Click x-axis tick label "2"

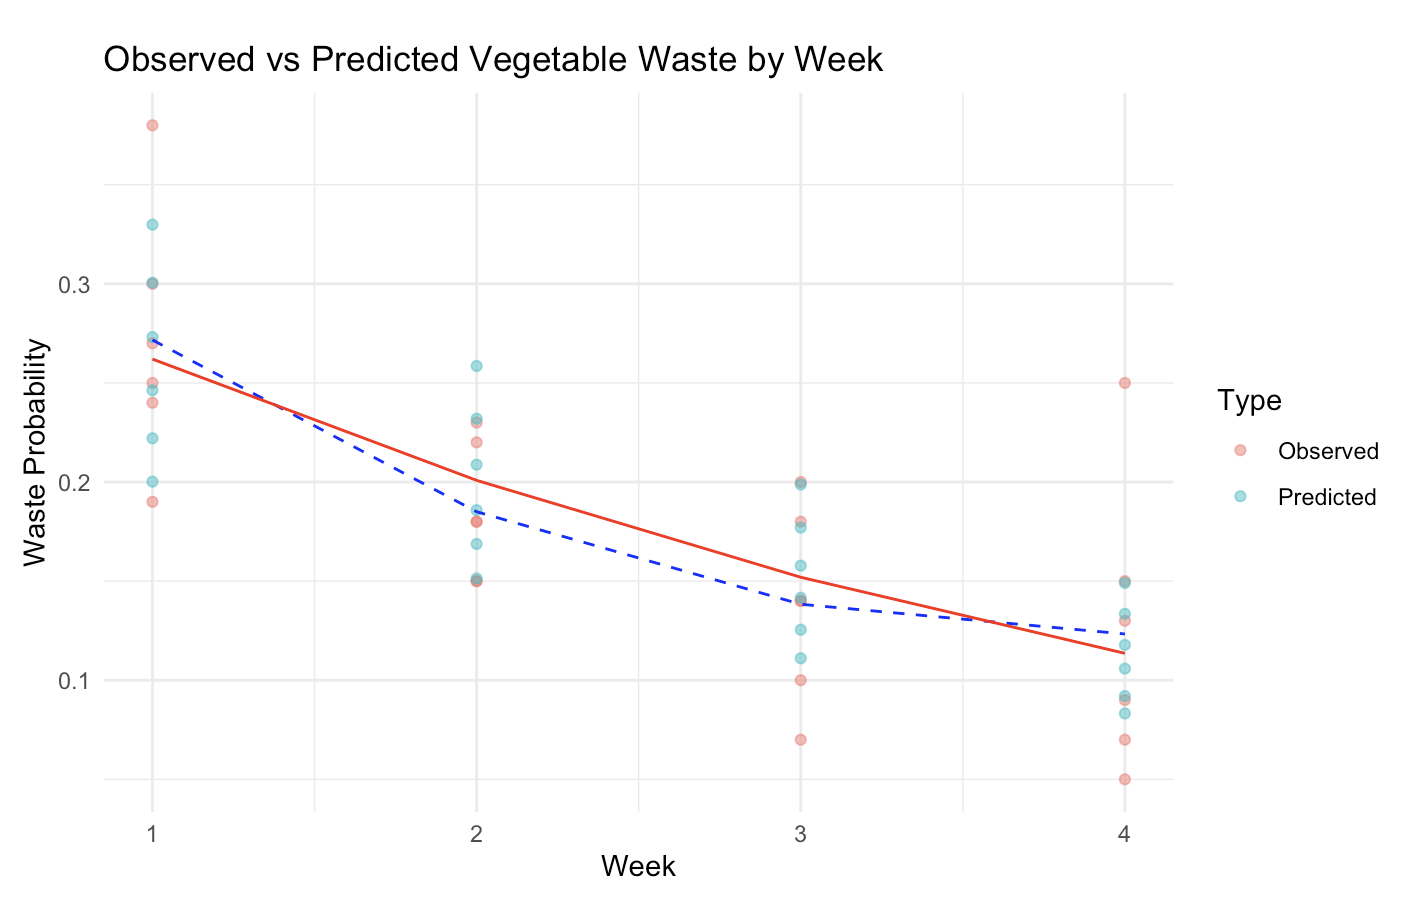pos(476,833)
